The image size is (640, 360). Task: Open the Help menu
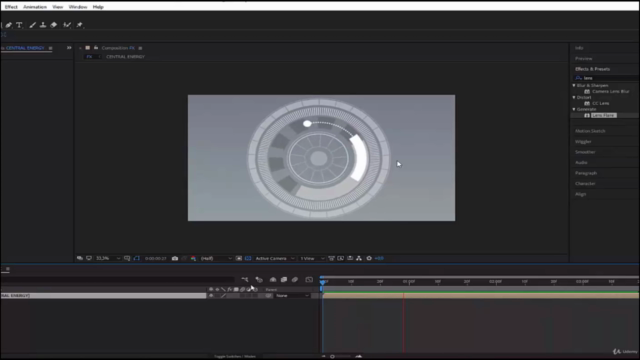coord(98,7)
